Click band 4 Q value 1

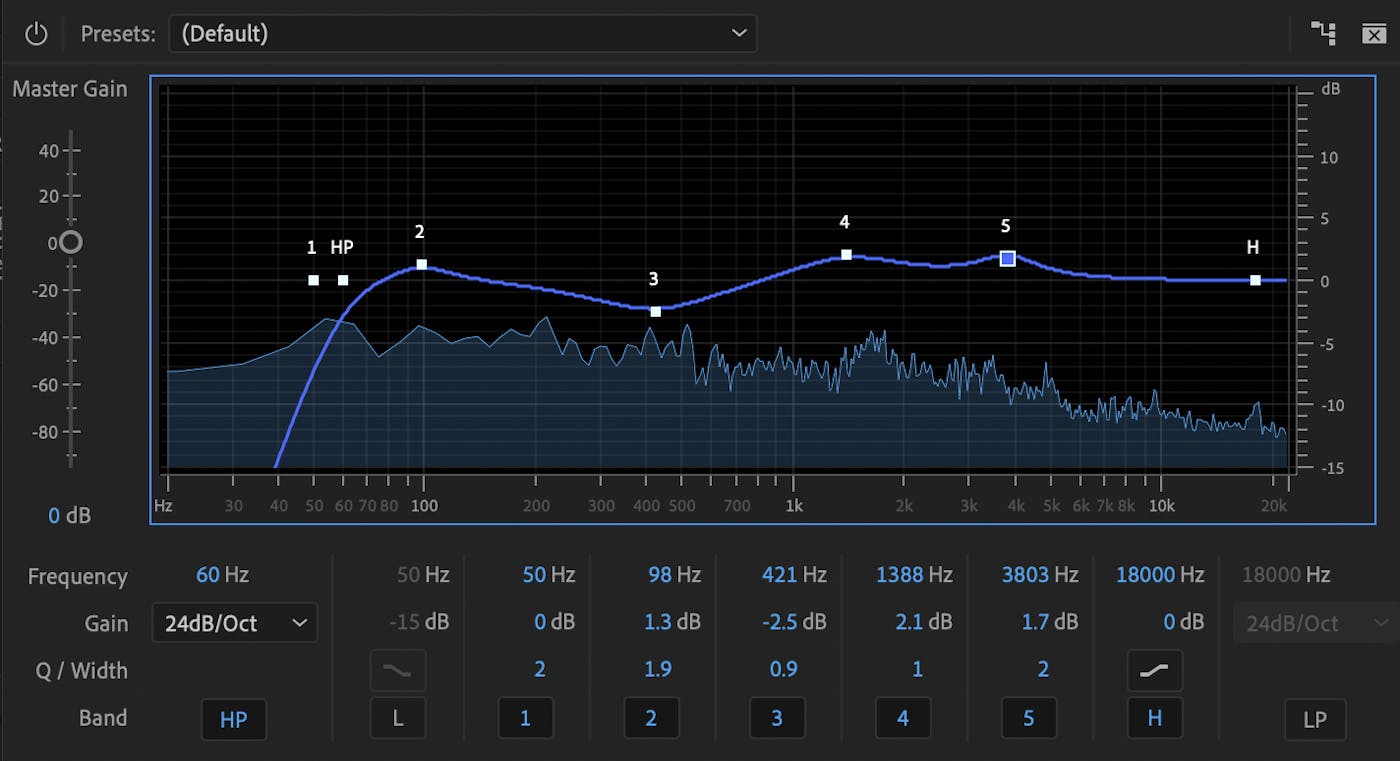917,670
